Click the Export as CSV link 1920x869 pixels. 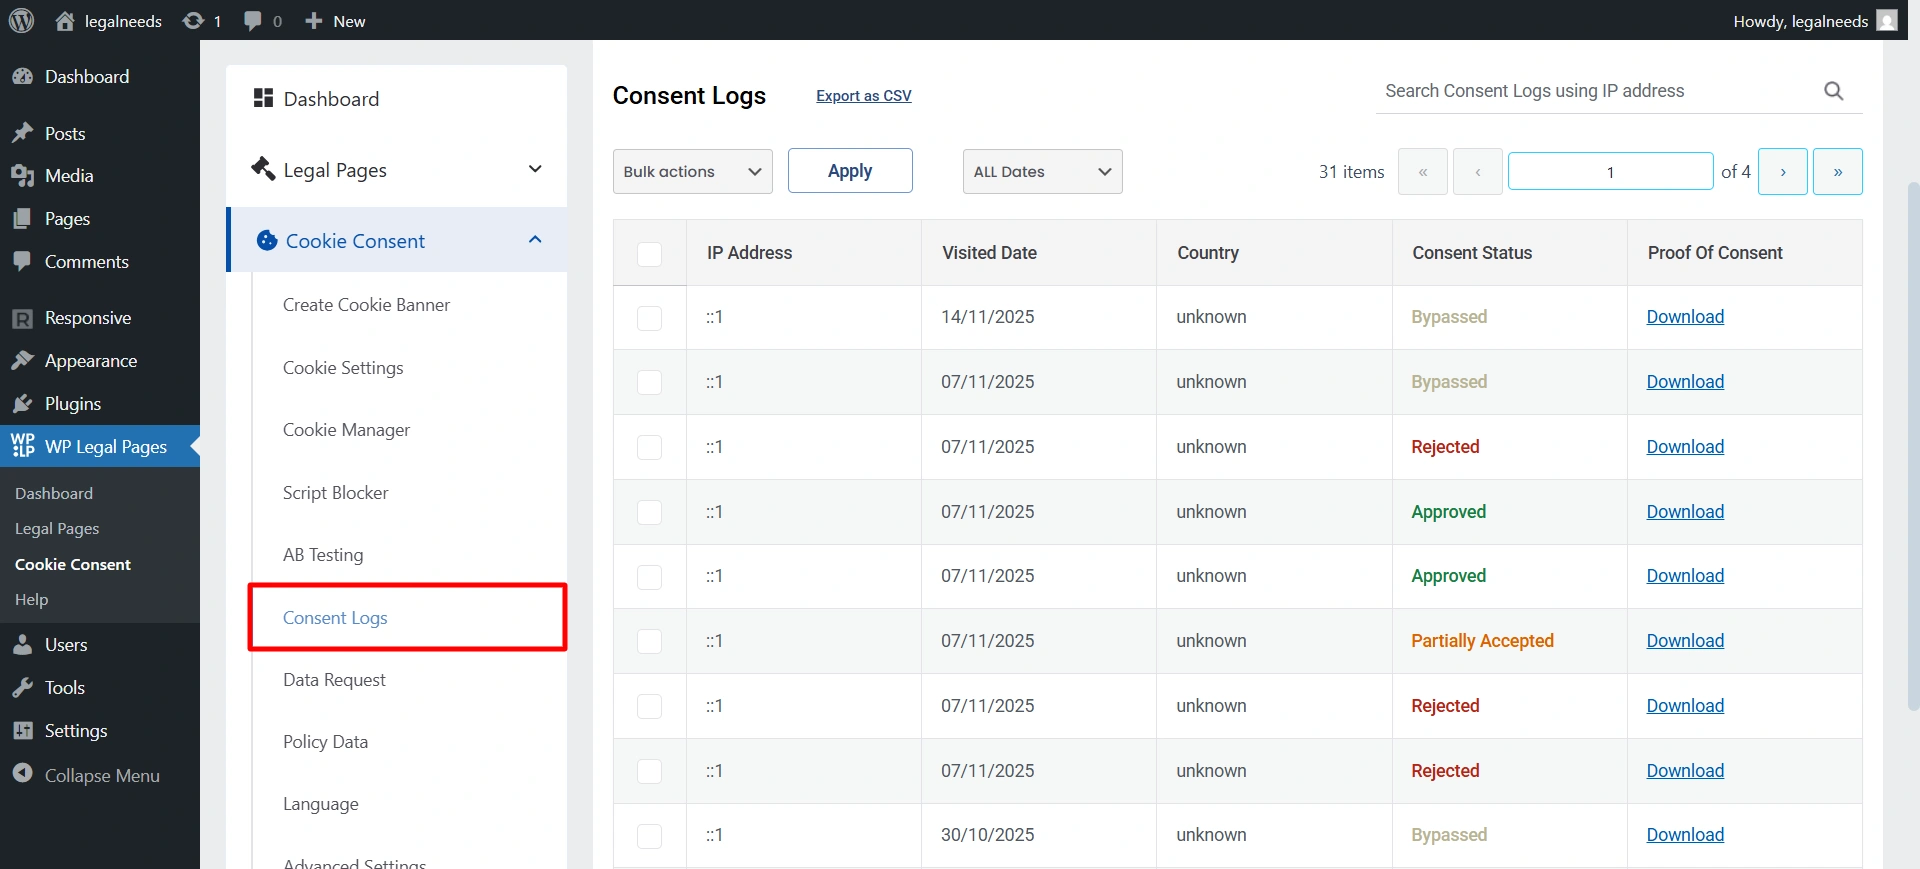click(x=863, y=96)
